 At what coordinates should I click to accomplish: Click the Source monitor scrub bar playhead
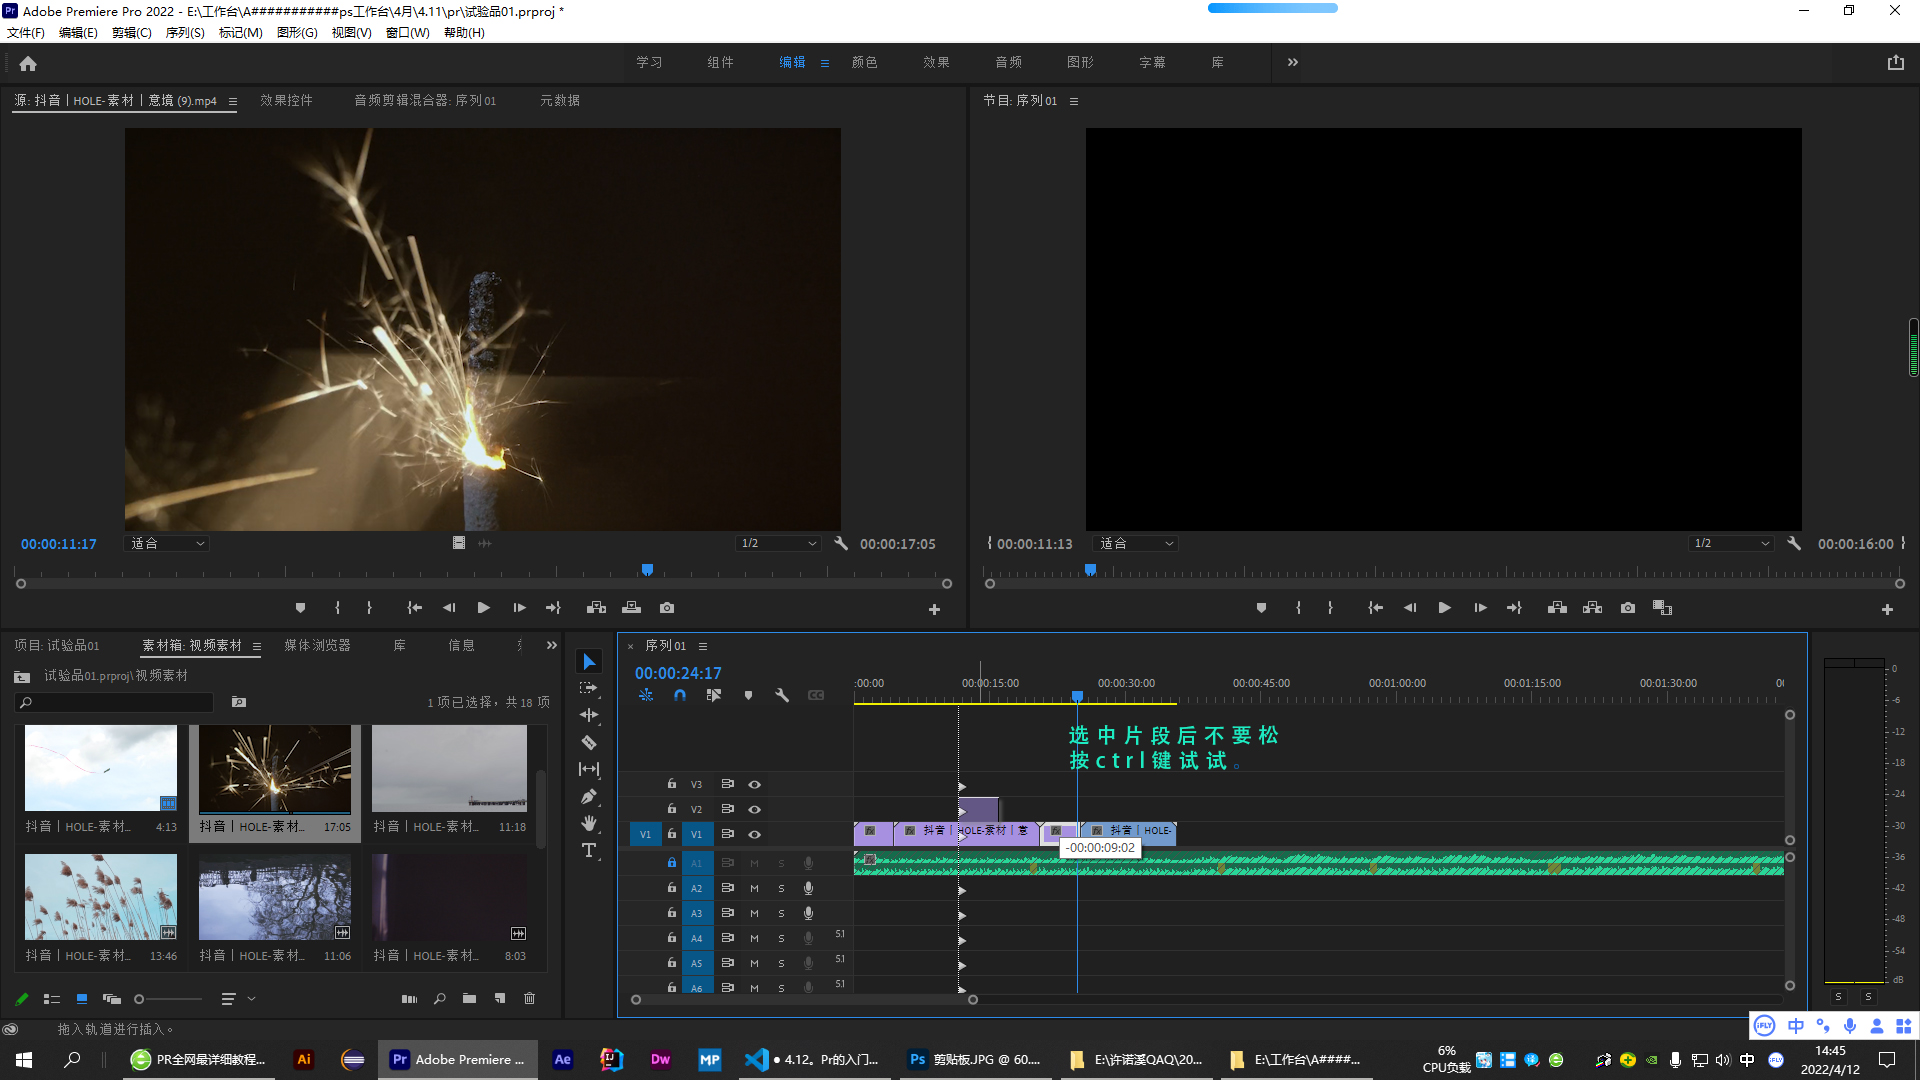(647, 569)
